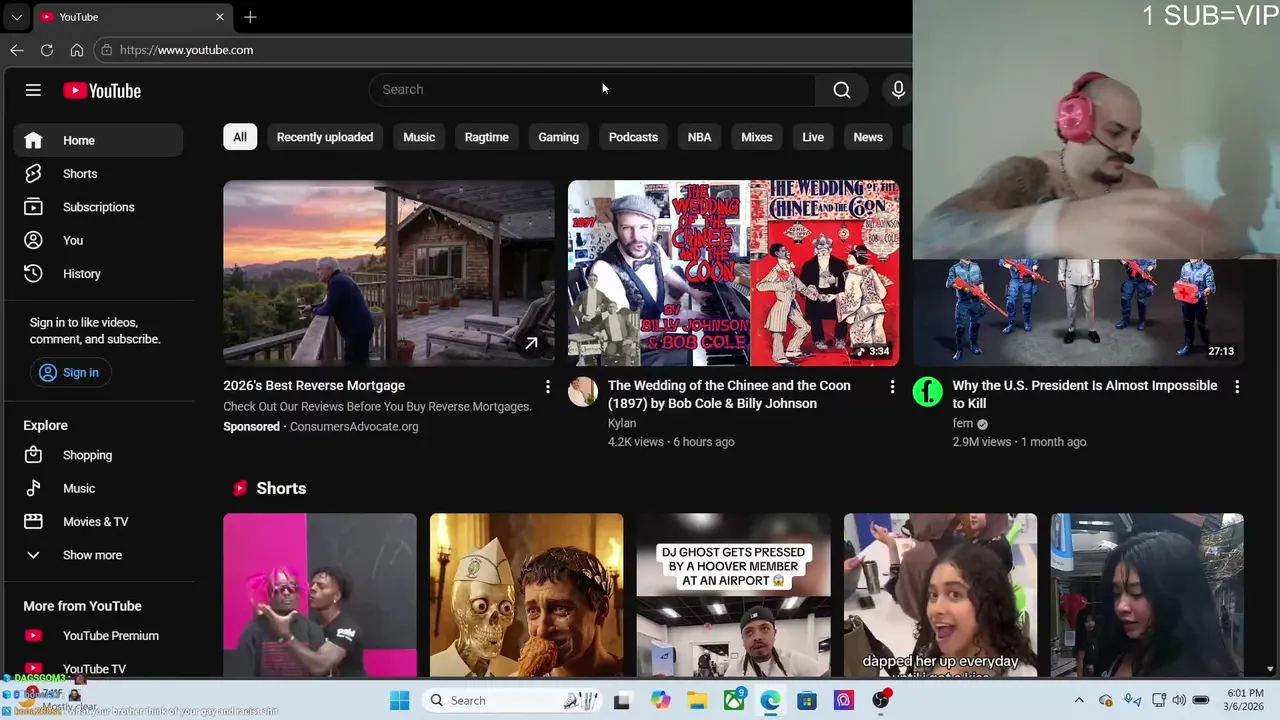The image size is (1280, 720).
Task: Click the Sign in button
Action: coord(70,372)
